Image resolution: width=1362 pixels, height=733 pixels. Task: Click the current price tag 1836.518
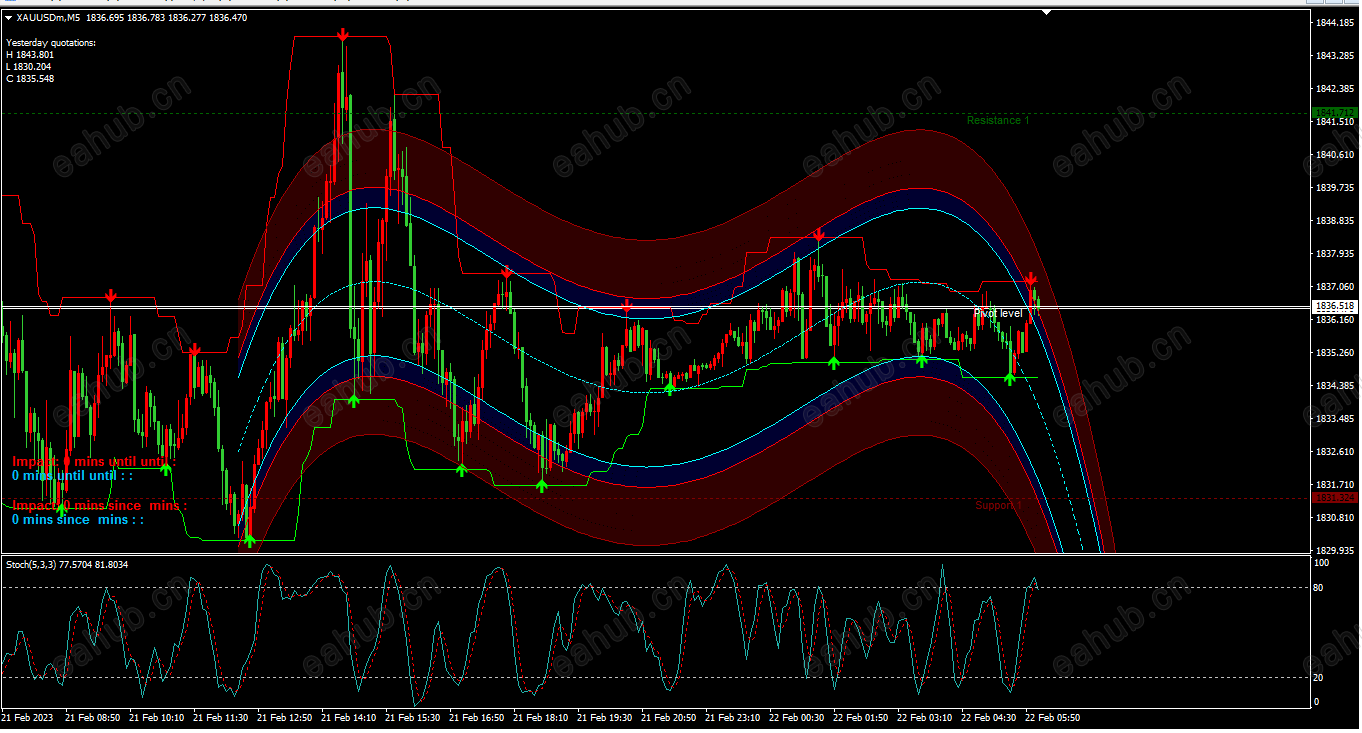click(x=1336, y=306)
